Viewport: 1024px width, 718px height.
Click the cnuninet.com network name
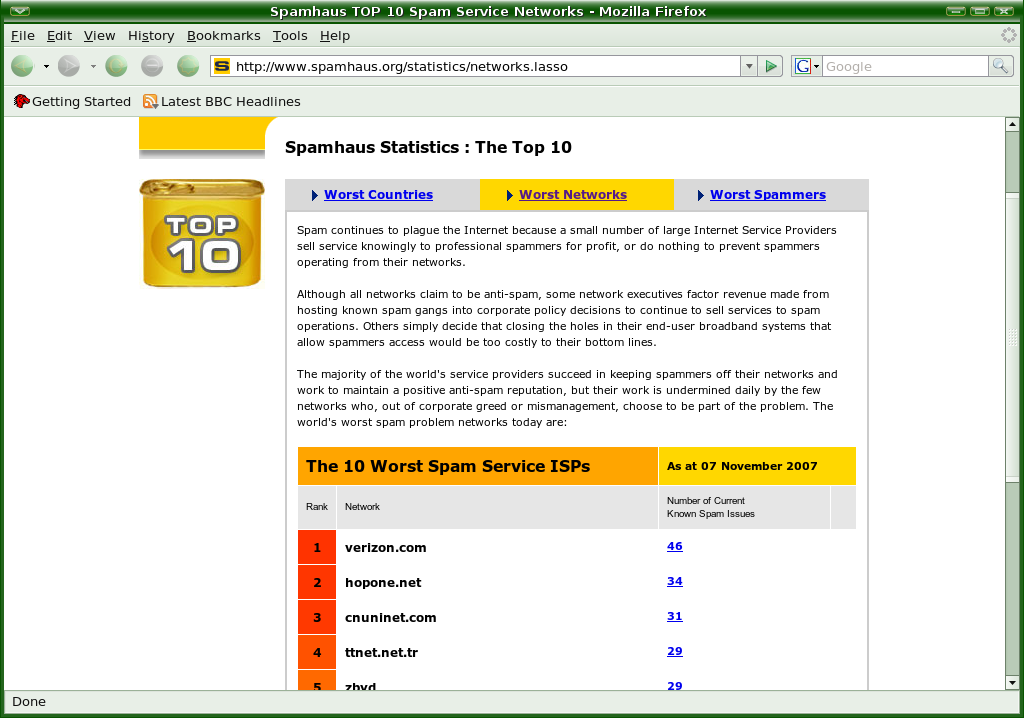tap(391, 617)
